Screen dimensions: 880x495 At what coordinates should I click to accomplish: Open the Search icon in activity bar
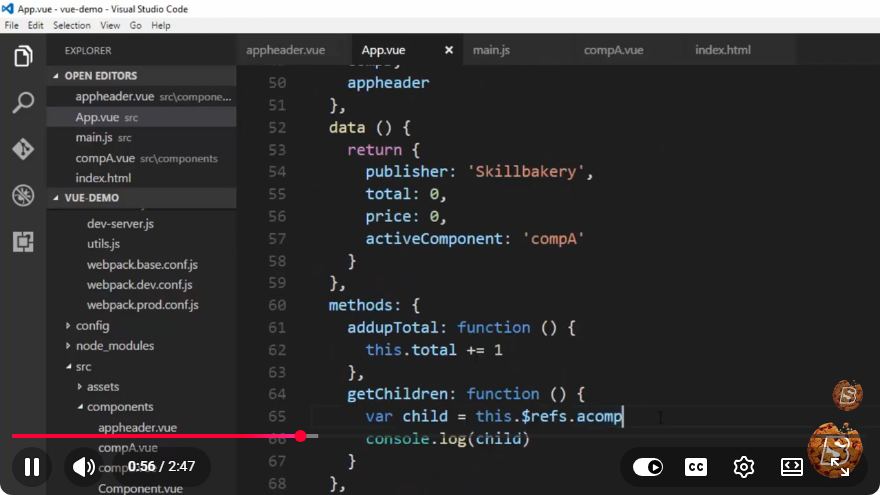coord(23,103)
